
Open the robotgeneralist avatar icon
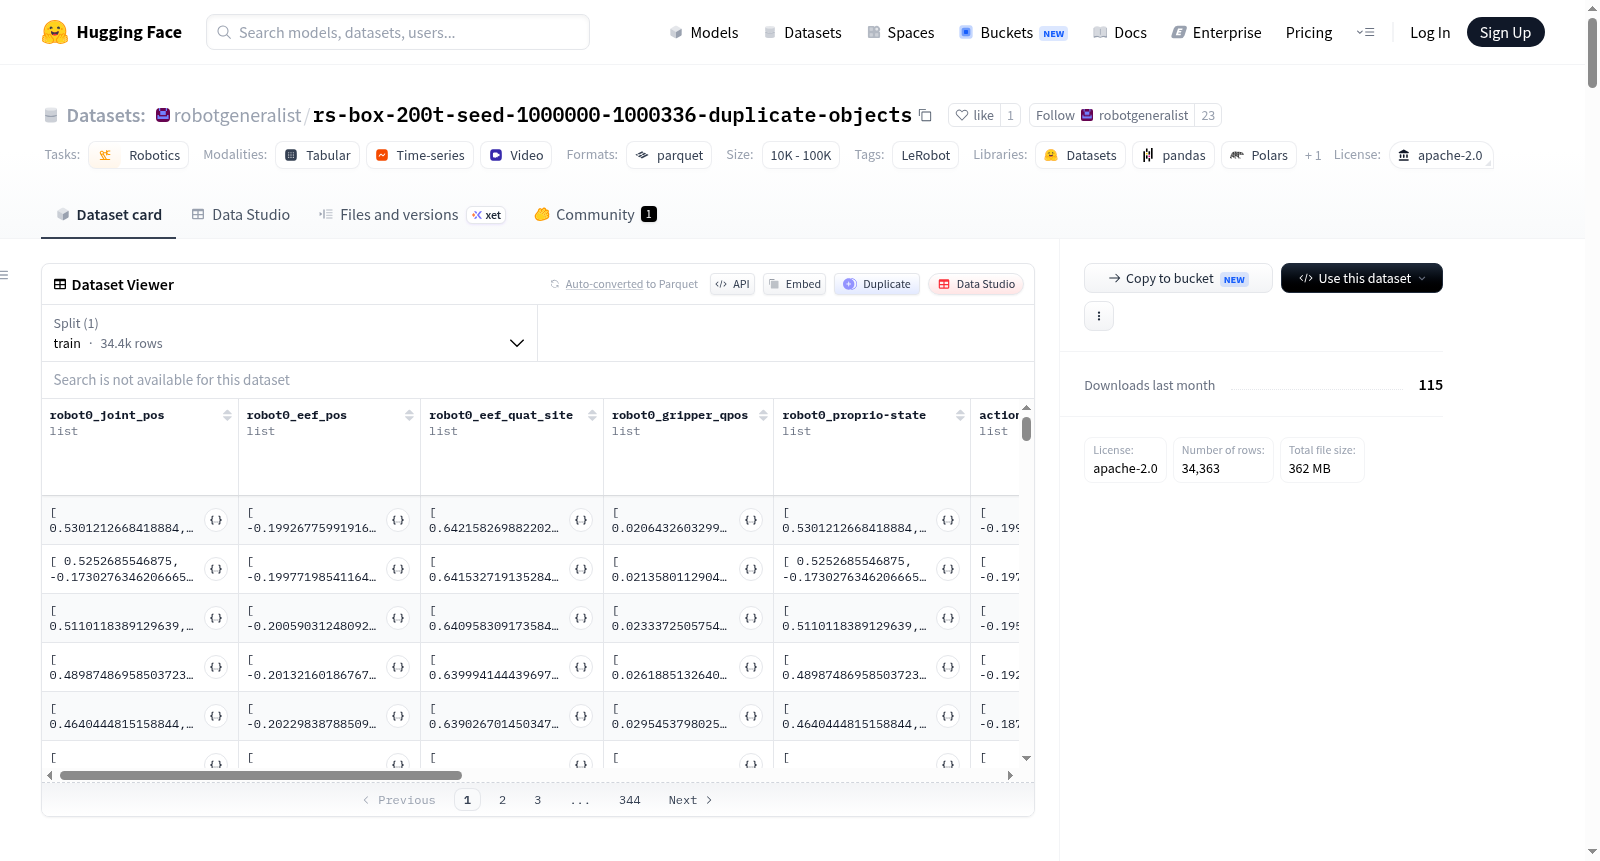point(163,115)
